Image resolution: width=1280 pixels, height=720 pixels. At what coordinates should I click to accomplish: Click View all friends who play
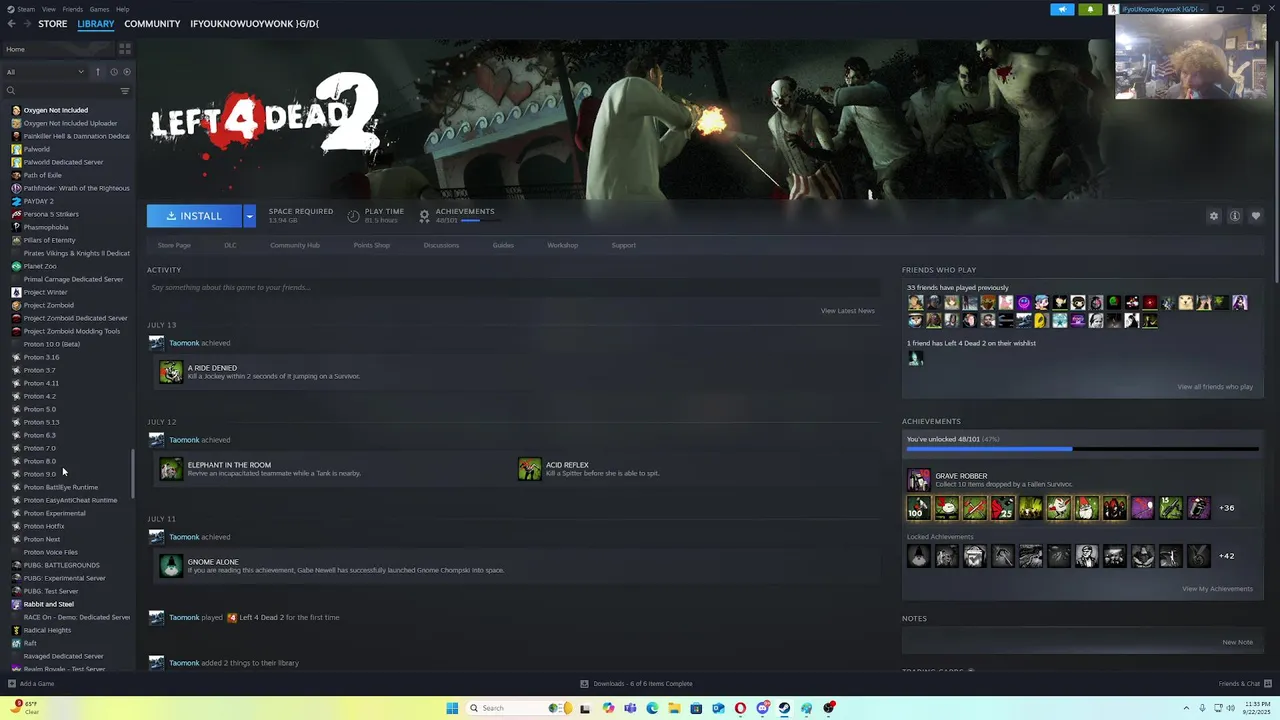1215,387
